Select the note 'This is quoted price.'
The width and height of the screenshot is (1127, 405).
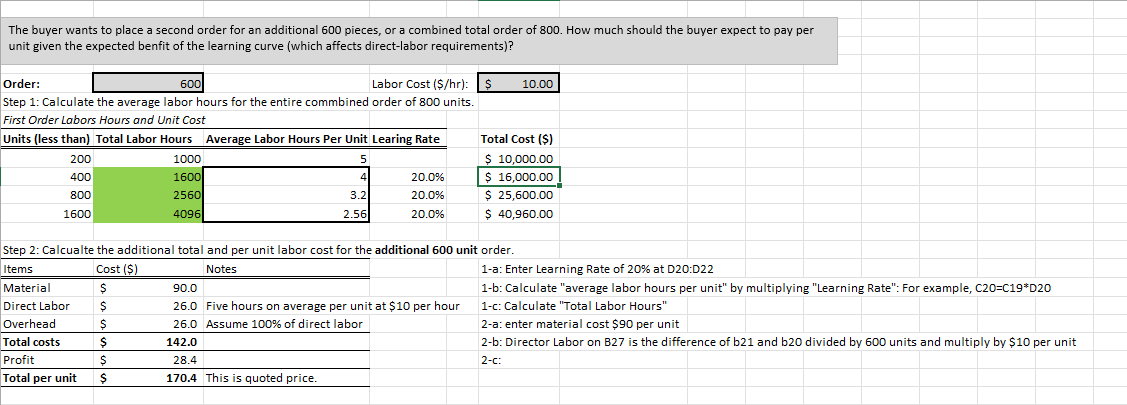tap(262, 378)
